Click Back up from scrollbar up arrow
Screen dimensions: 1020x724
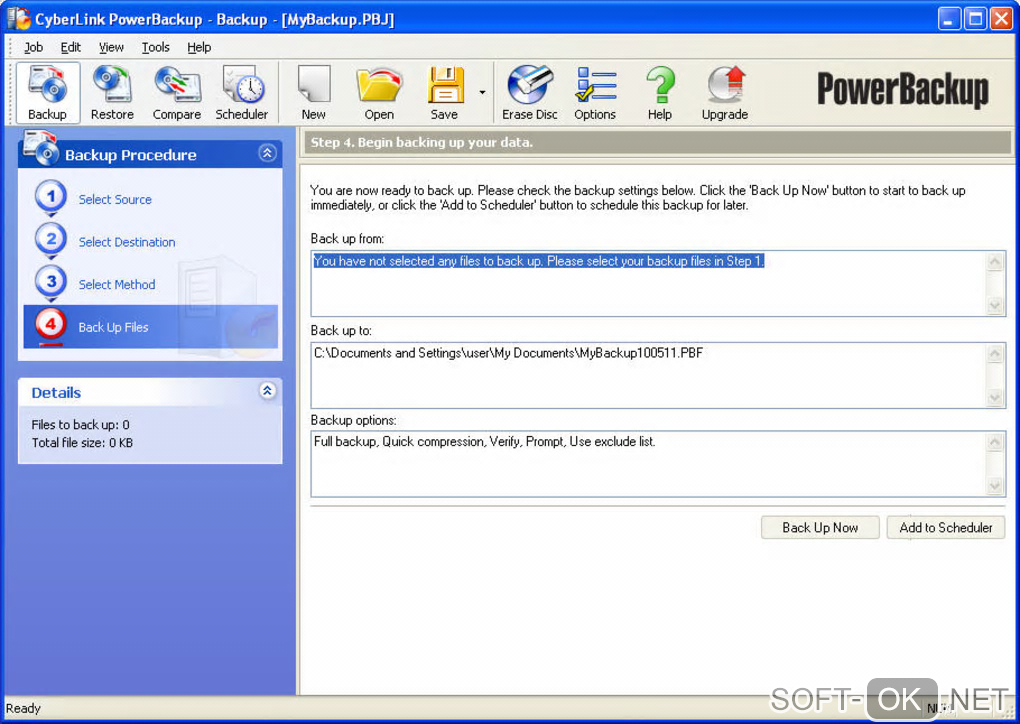pyautogui.click(x=995, y=261)
